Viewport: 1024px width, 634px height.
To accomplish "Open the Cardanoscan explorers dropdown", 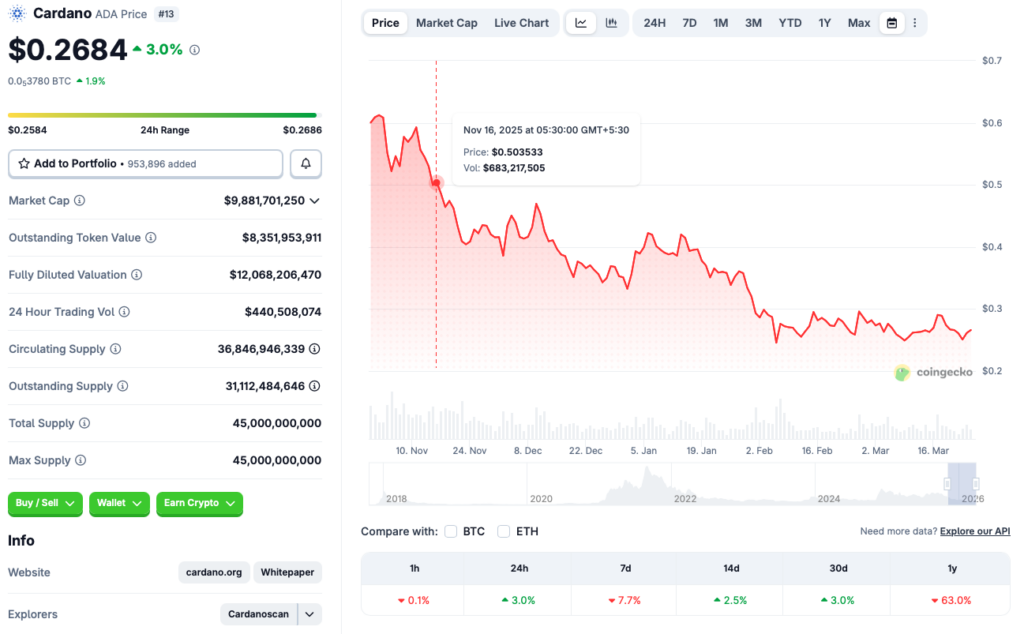I will pos(309,614).
